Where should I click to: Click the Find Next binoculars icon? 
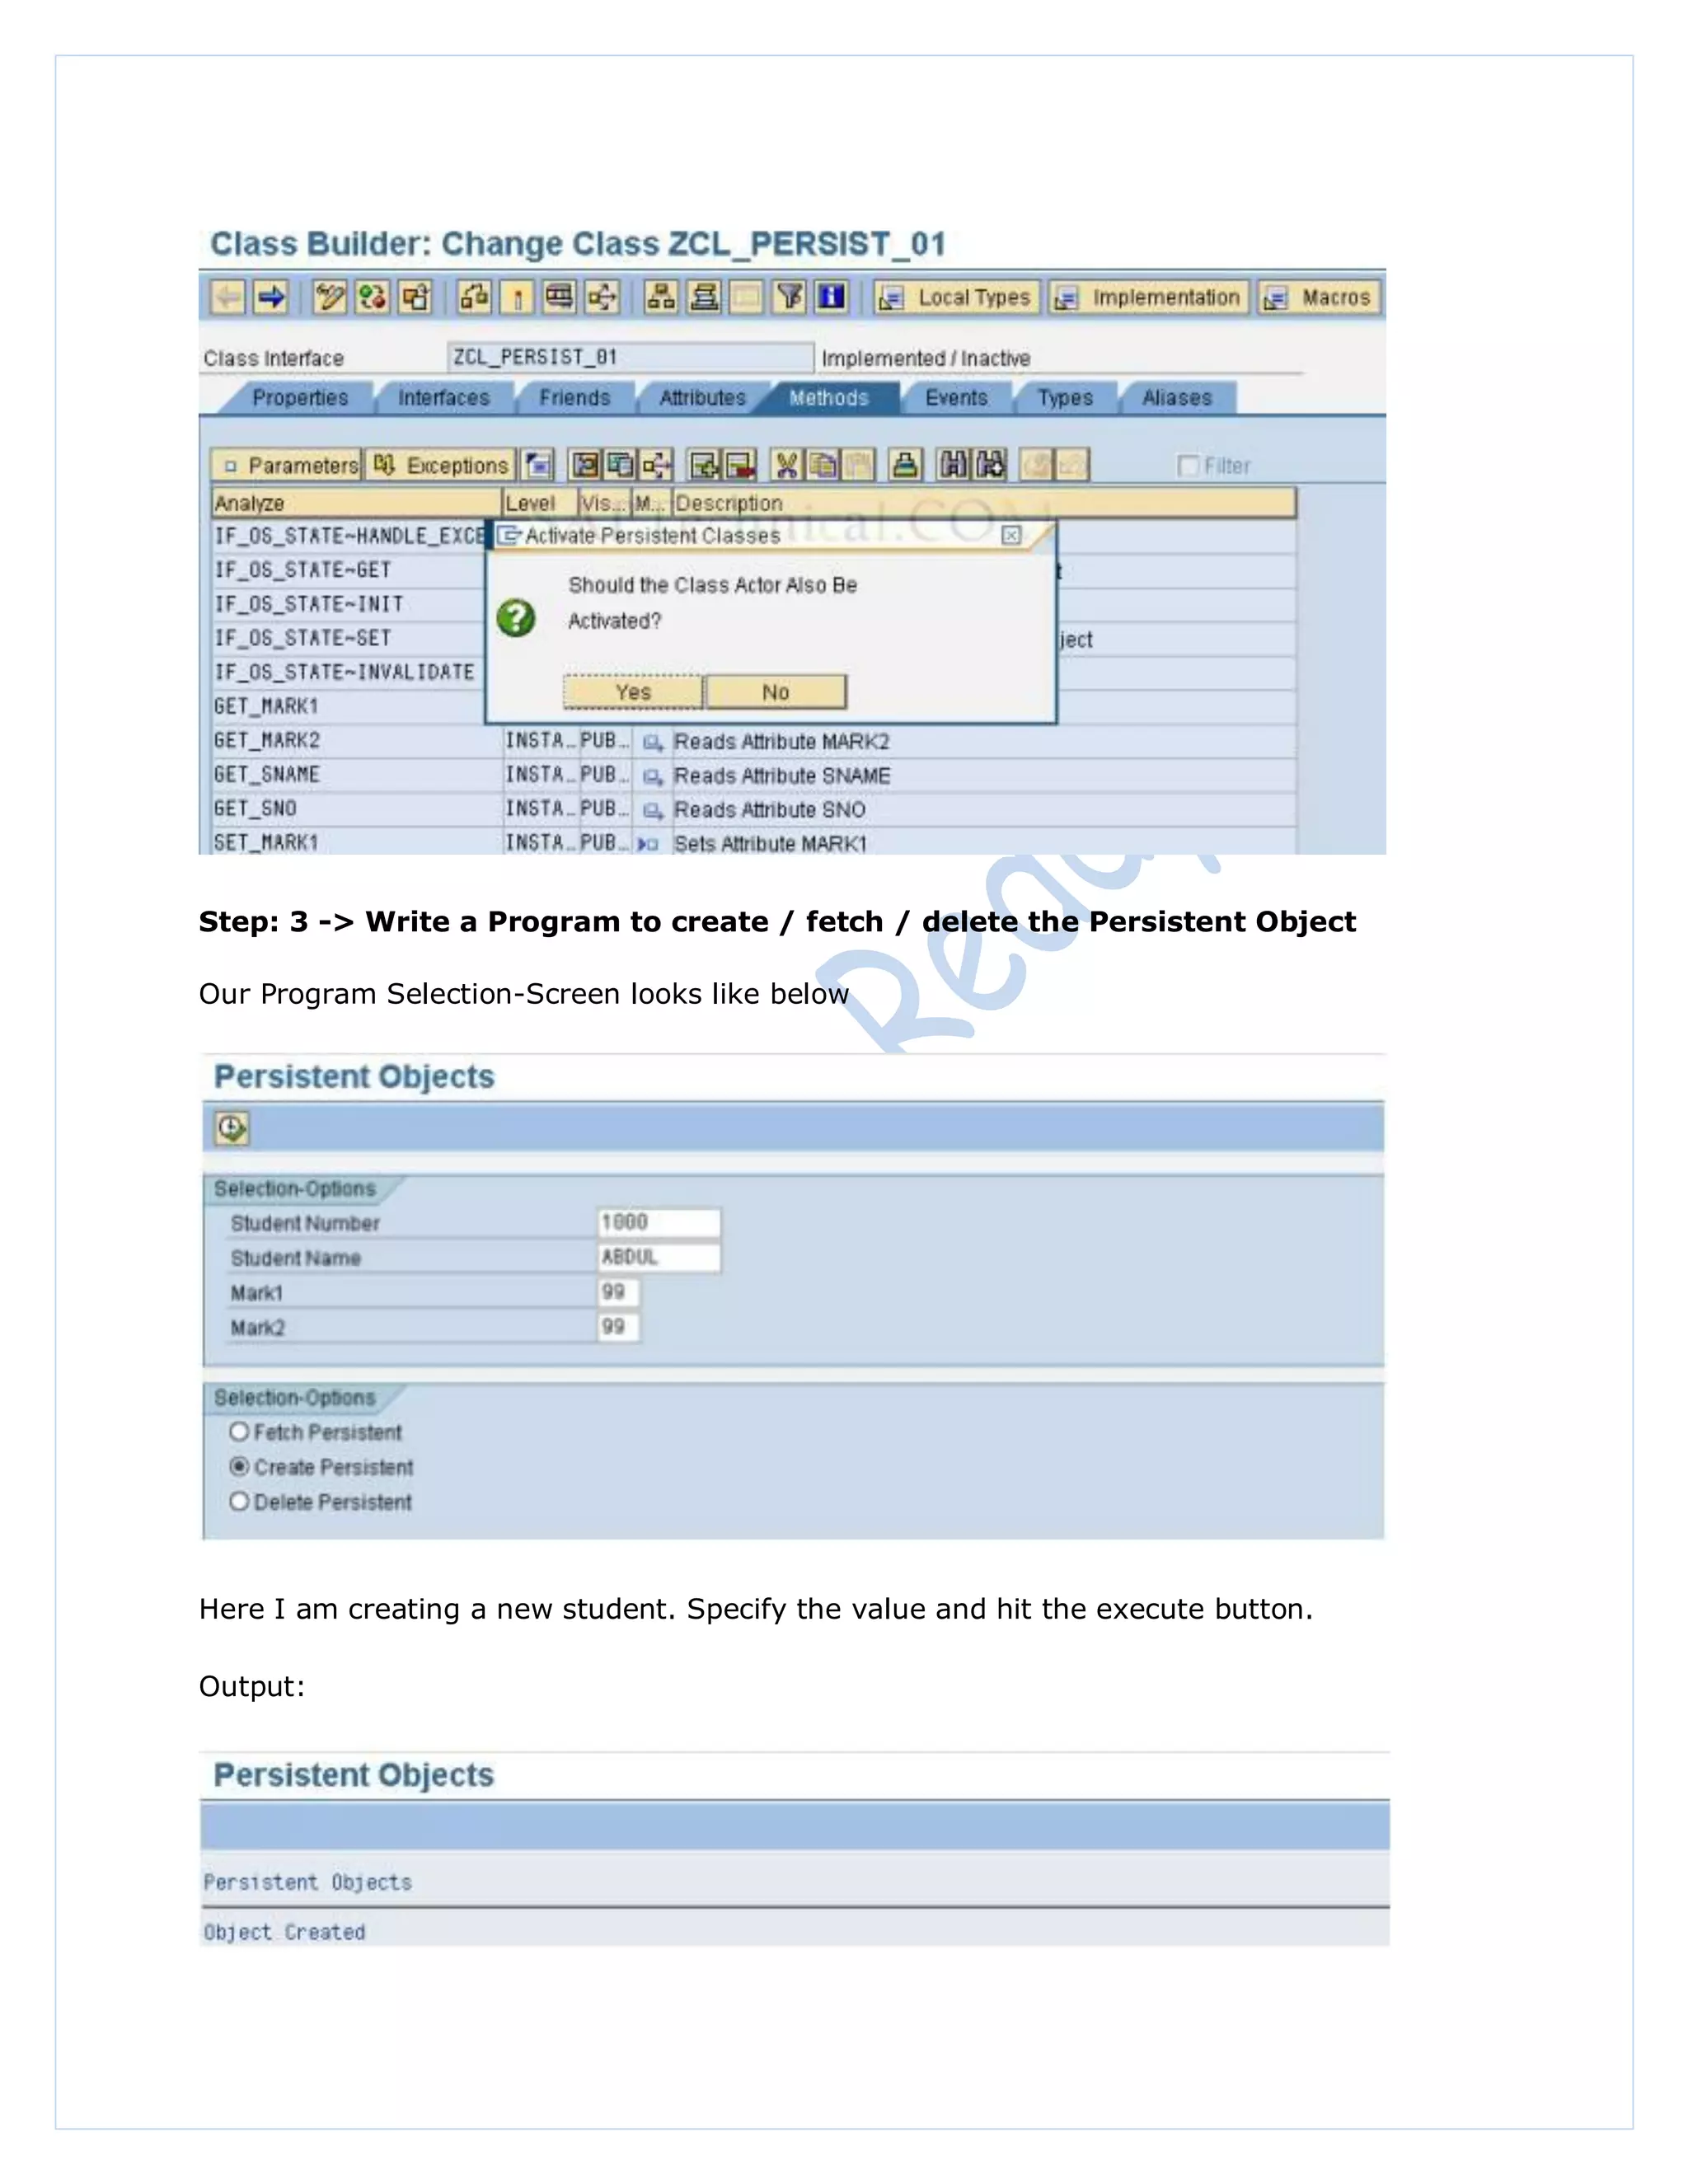(990, 465)
